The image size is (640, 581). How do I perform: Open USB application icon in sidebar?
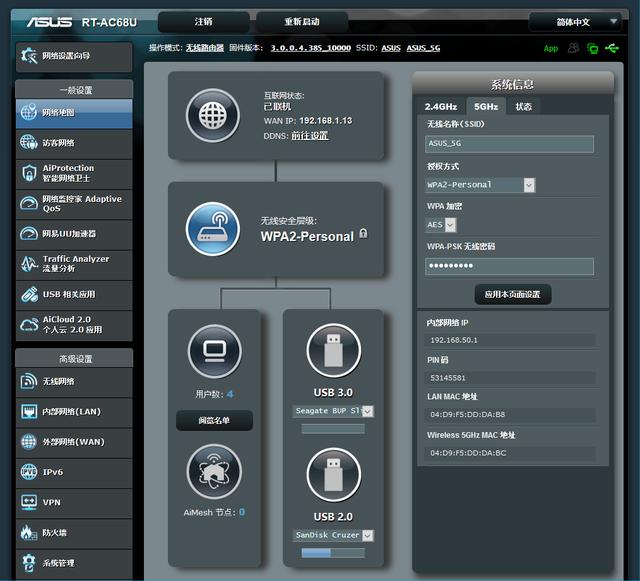[29, 294]
